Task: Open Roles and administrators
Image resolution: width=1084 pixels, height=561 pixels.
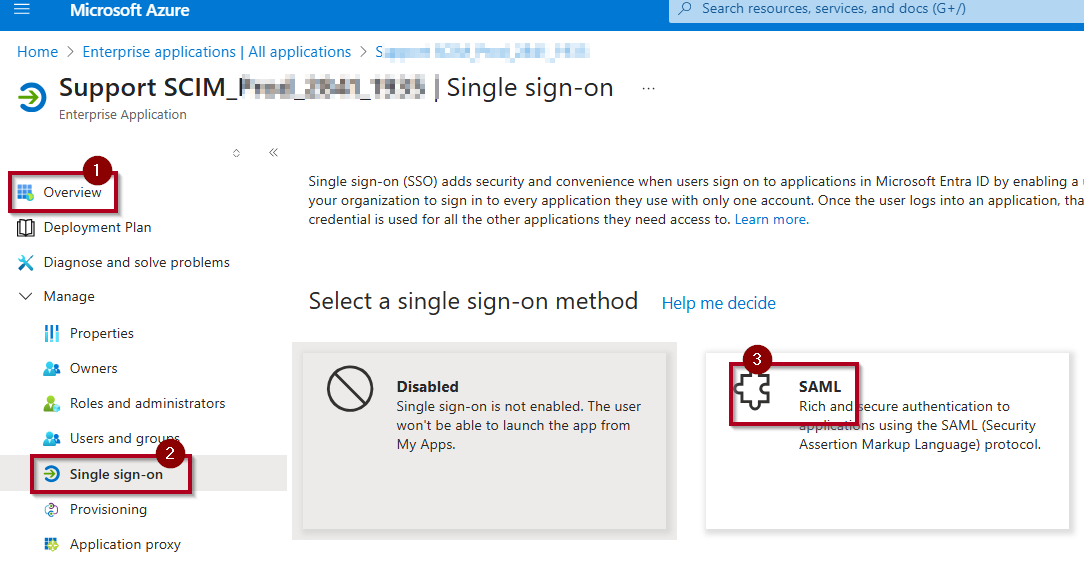Action: 147,403
